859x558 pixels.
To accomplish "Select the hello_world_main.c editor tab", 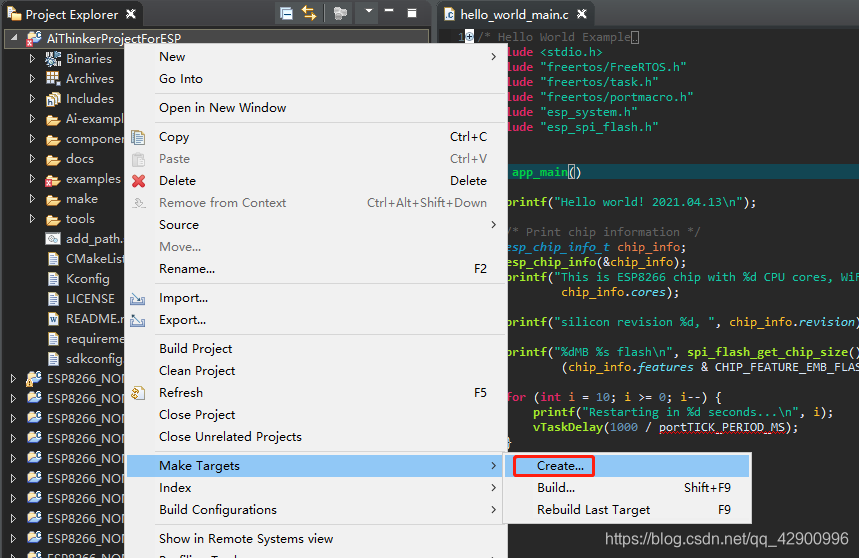I will (x=514, y=14).
